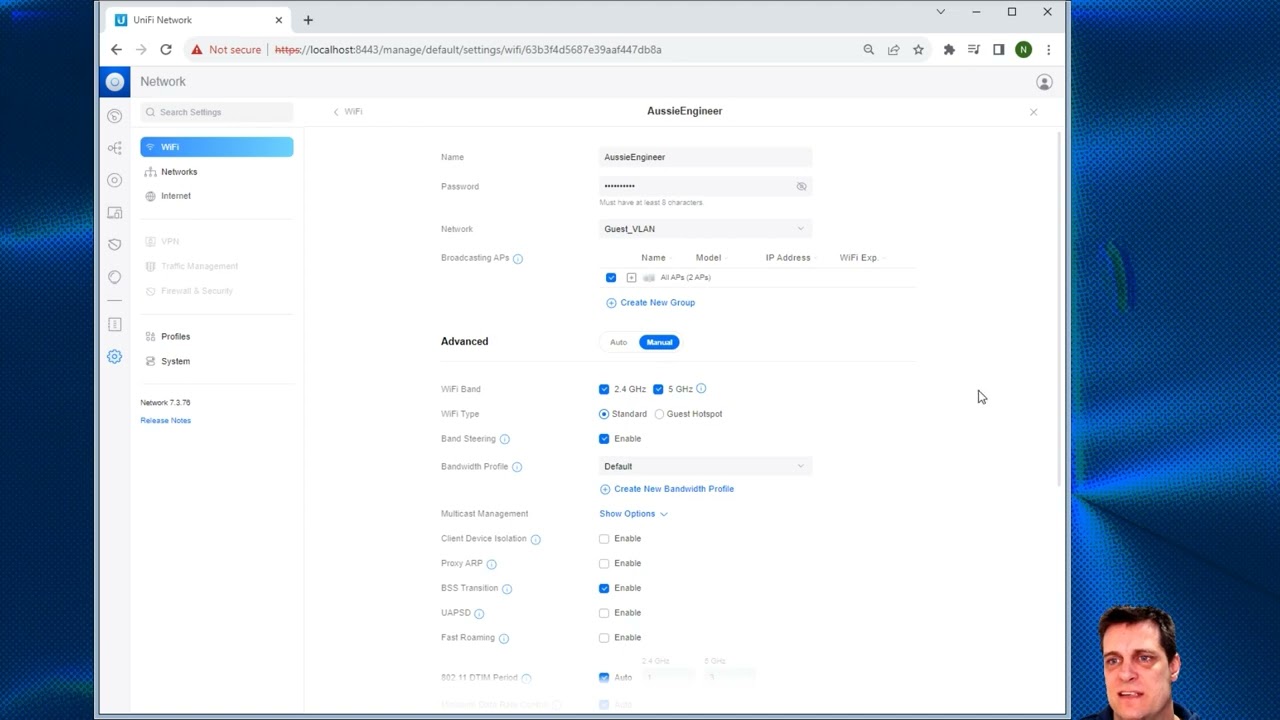1280x720 pixels.
Task: Enable Client Device Isolation
Action: pos(604,539)
